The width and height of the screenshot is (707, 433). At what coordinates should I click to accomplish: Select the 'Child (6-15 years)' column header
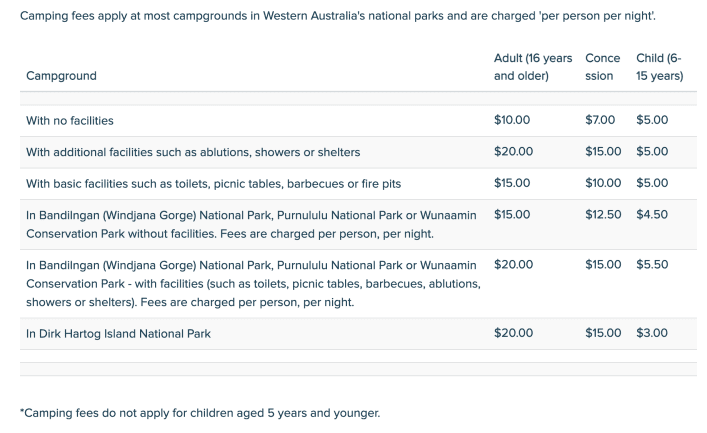(659, 67)
